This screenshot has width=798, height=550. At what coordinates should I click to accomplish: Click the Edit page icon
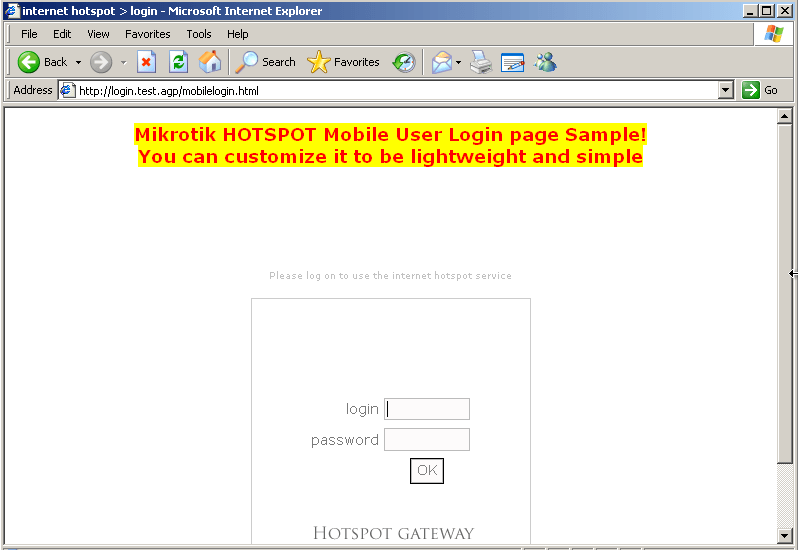tap(512, 62)
